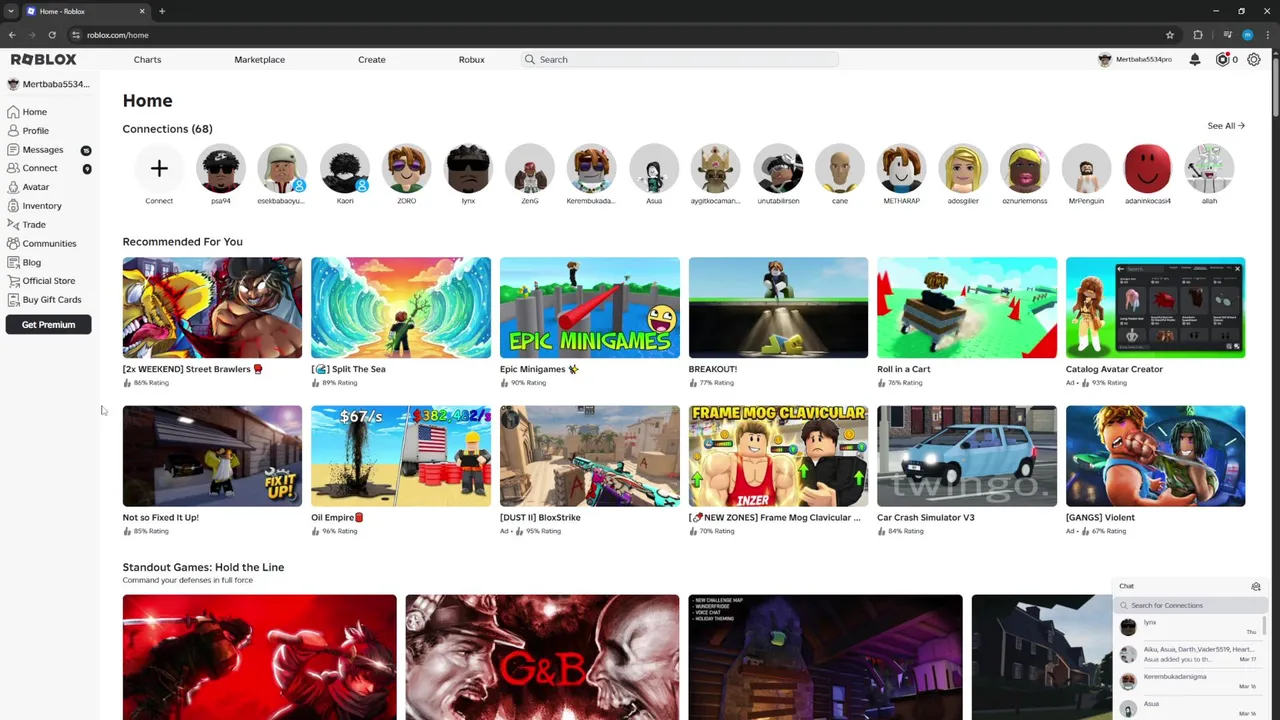Select the Marketplace nav item

[x=260, y=60]
